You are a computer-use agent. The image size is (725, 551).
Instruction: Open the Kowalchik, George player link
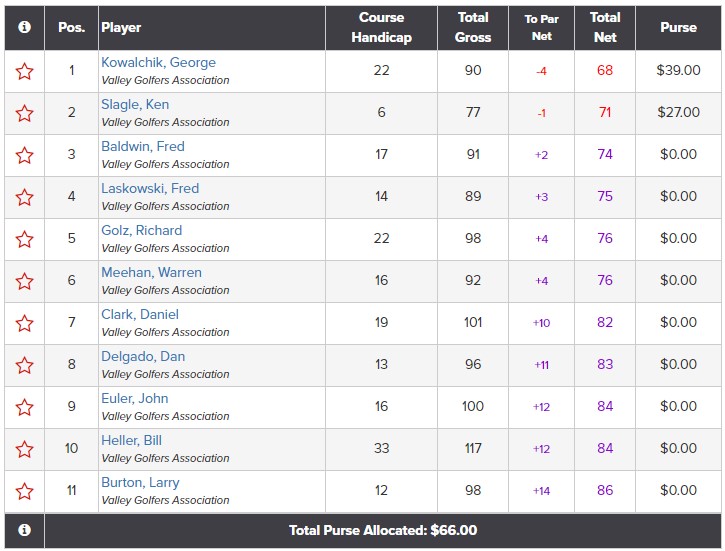[x=159, y=62]
